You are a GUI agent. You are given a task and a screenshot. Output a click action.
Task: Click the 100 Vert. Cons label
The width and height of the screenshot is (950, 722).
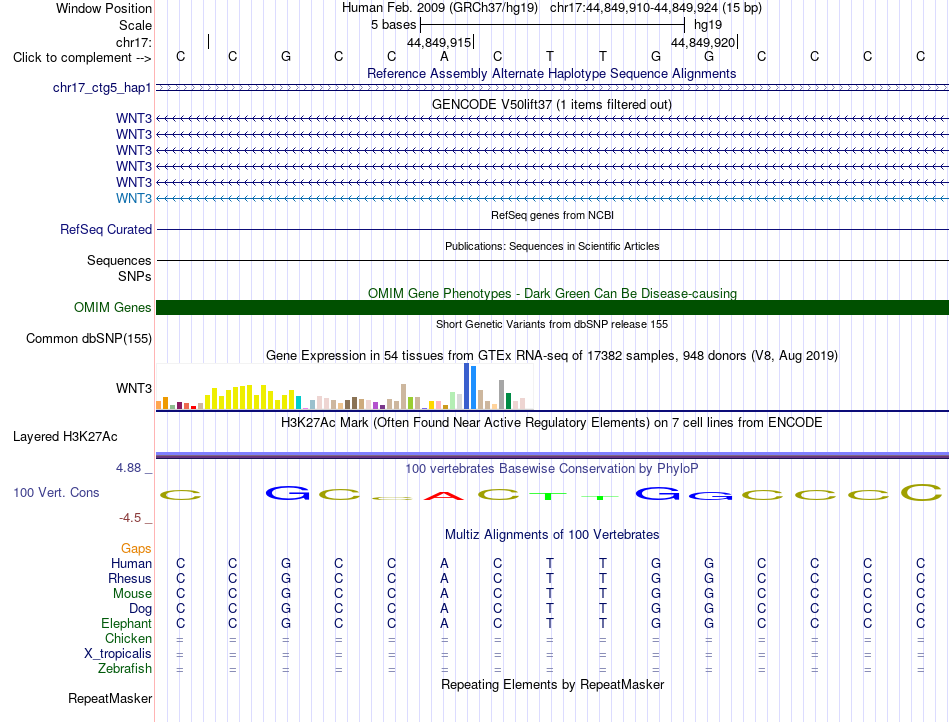[x=56, y=492]
